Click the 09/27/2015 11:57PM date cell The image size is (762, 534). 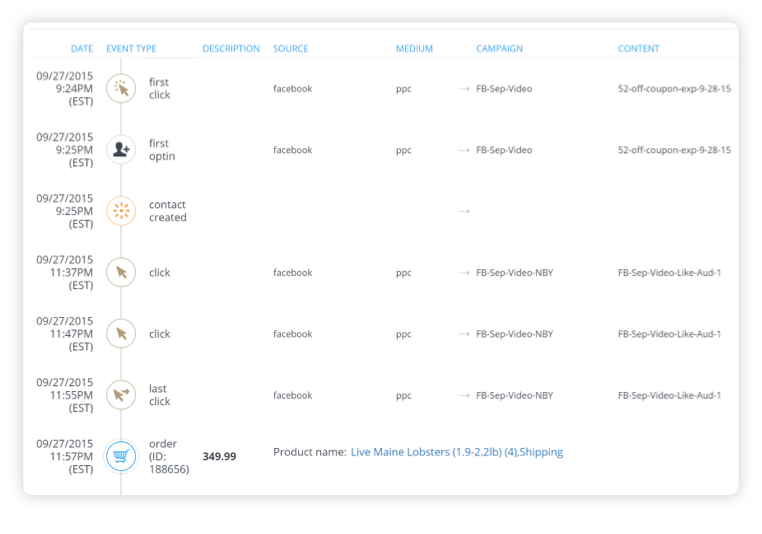coord(65,456)
